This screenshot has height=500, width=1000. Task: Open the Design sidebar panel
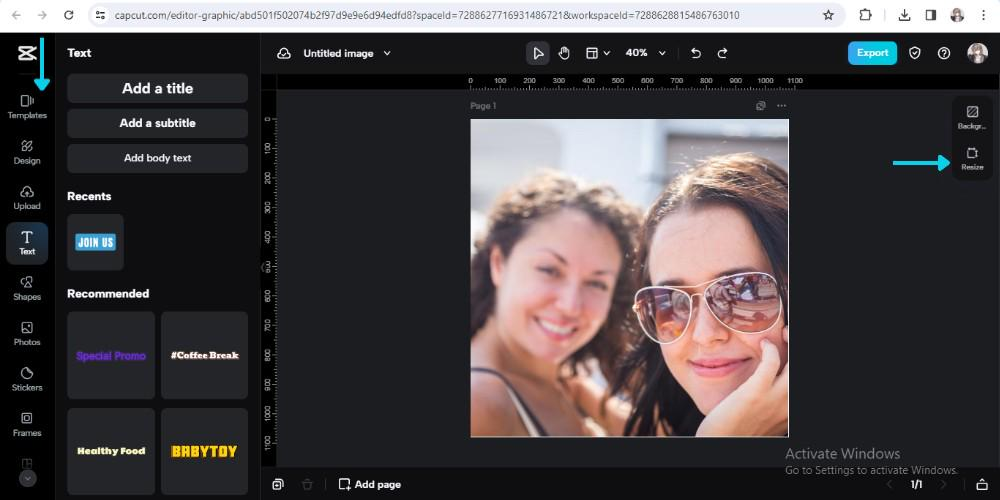click(x=27, y=152)
